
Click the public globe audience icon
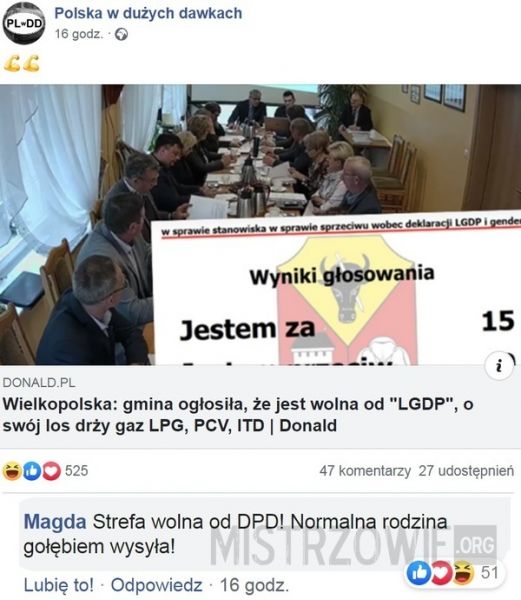121,34
